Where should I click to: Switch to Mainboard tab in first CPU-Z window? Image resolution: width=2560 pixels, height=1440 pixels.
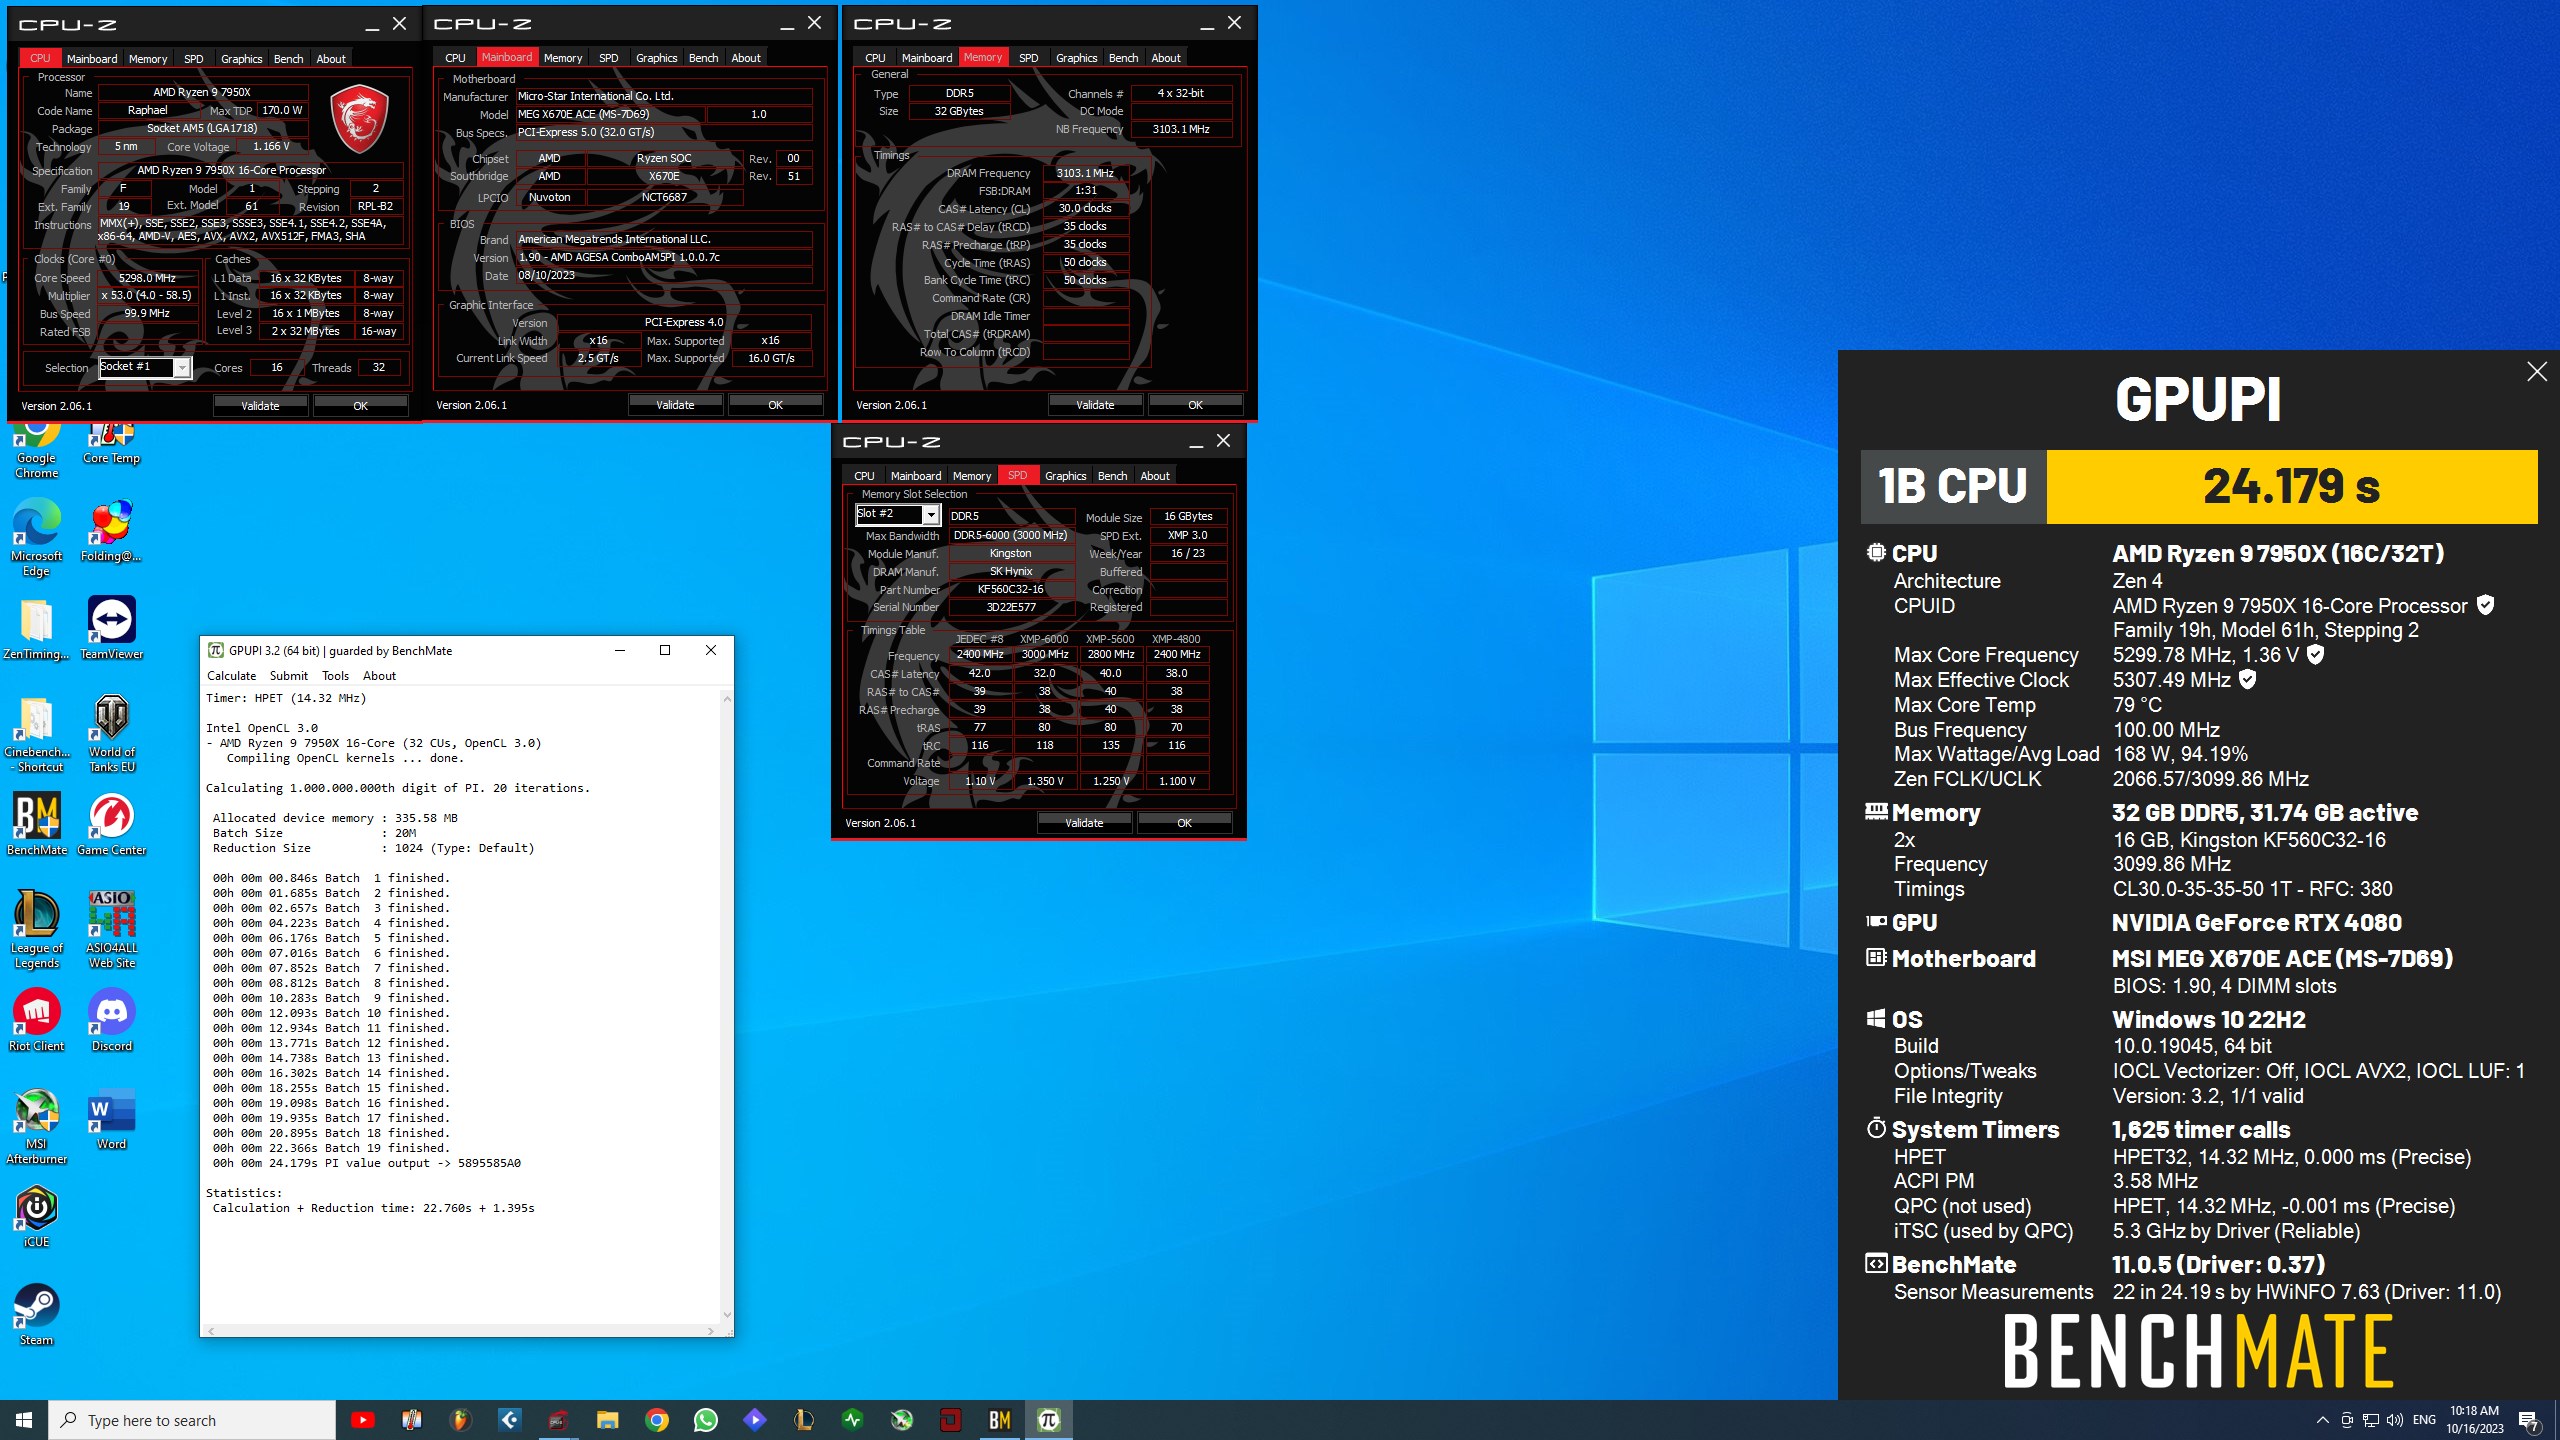coord(92,59)
